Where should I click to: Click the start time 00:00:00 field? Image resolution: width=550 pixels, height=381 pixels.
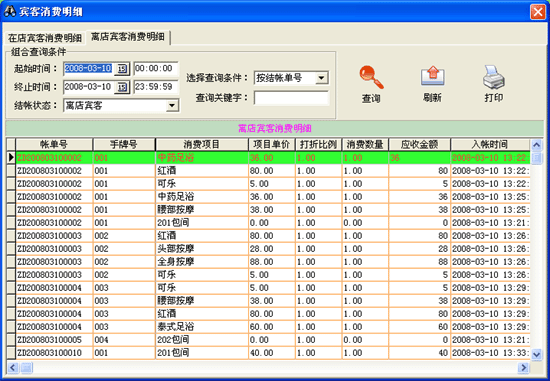(x=156, y=68)
